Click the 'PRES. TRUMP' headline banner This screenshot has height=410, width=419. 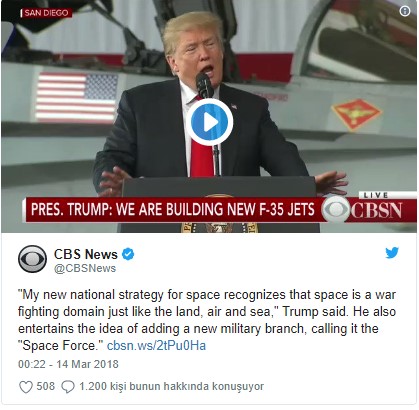172,210
